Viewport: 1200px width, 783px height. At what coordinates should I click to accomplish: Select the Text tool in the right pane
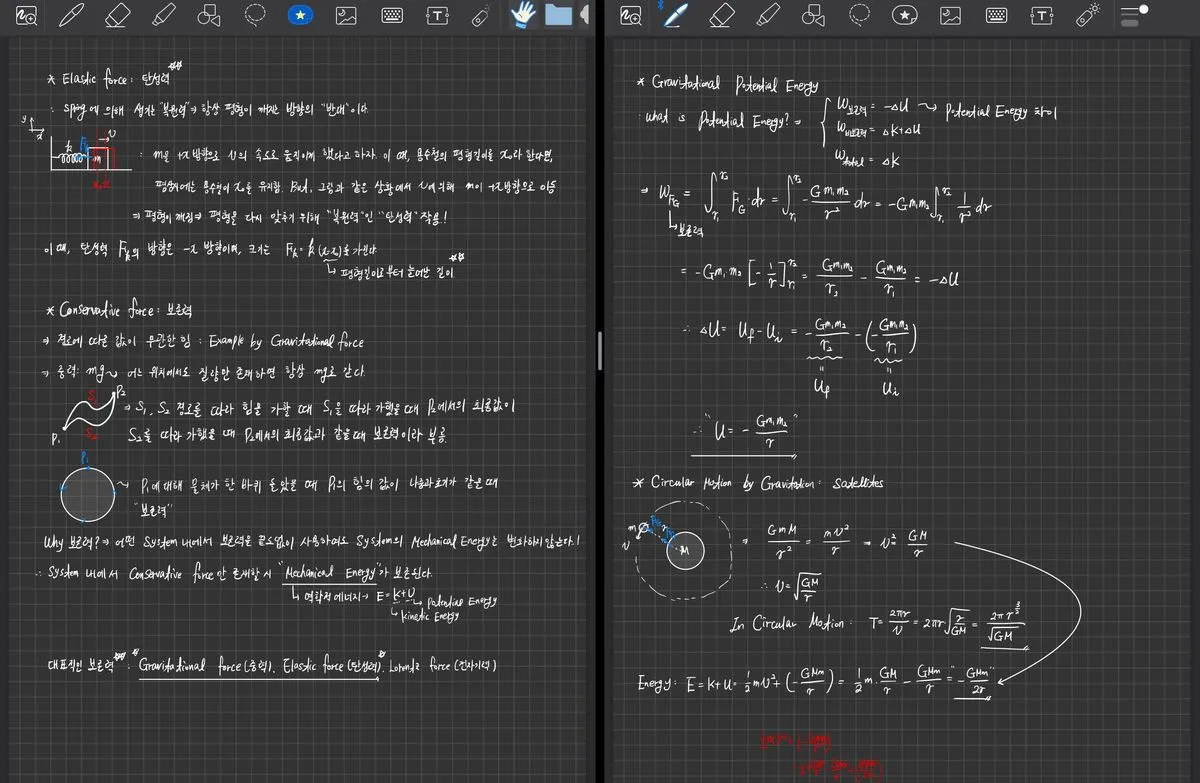click(1042, 16)
